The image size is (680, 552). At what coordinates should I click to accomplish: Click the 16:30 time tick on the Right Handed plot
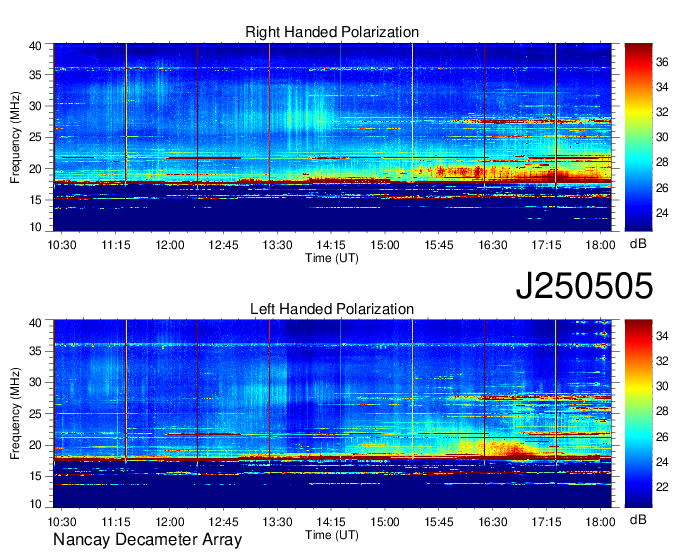tap(493, 245)
